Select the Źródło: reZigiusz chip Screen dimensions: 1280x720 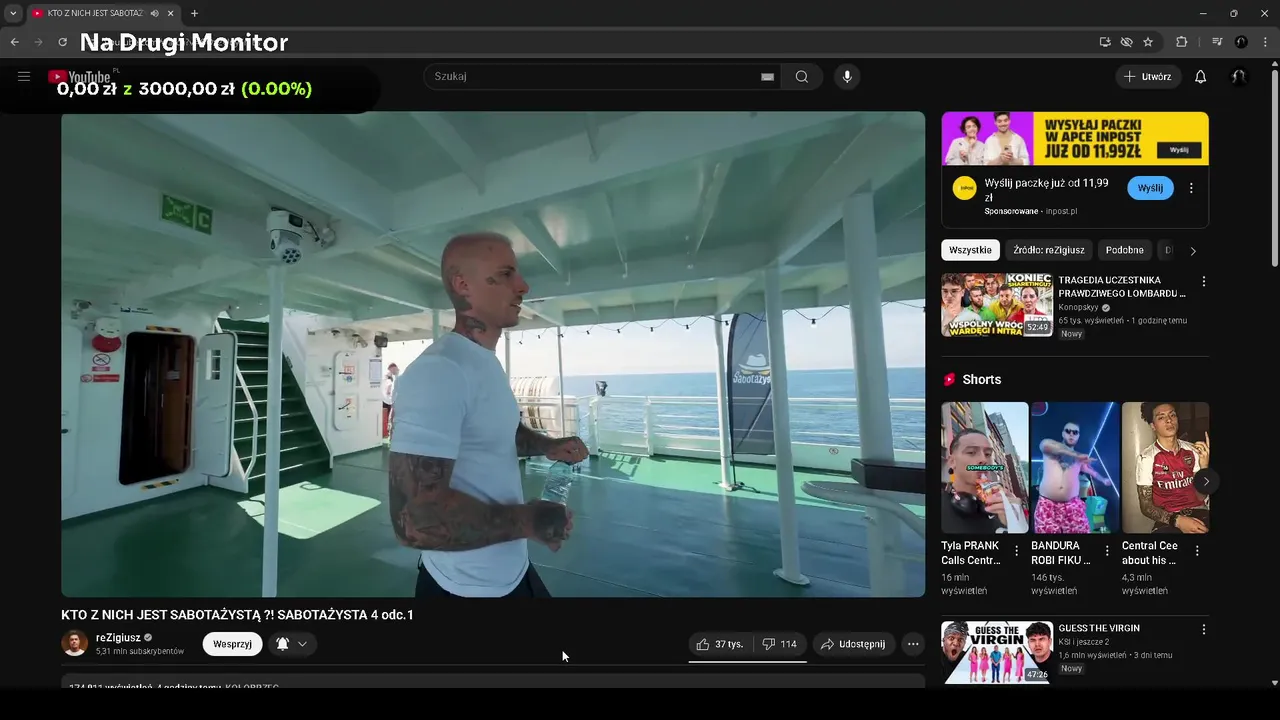tap(1048, 250)
